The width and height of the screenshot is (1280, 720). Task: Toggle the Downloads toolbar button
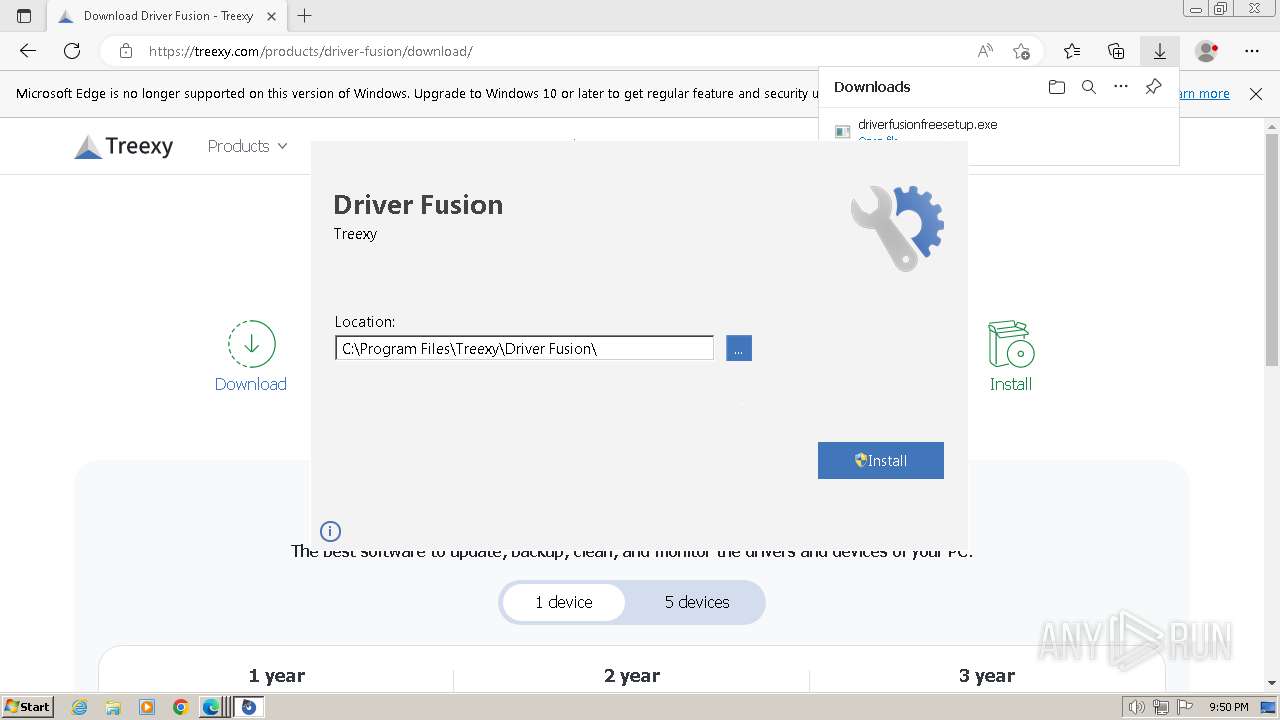click(1160, 51)
